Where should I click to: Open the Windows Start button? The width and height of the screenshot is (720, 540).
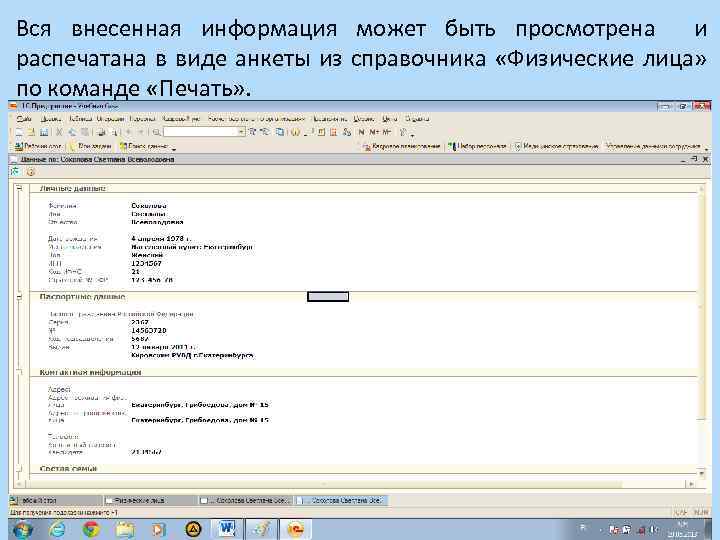[x=21, y=529]
